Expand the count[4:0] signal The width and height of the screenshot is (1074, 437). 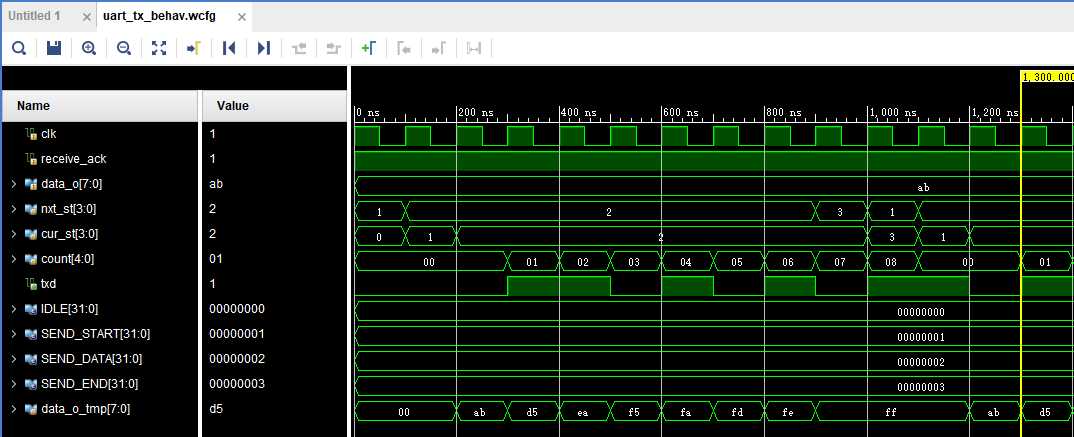coord(14,259)
